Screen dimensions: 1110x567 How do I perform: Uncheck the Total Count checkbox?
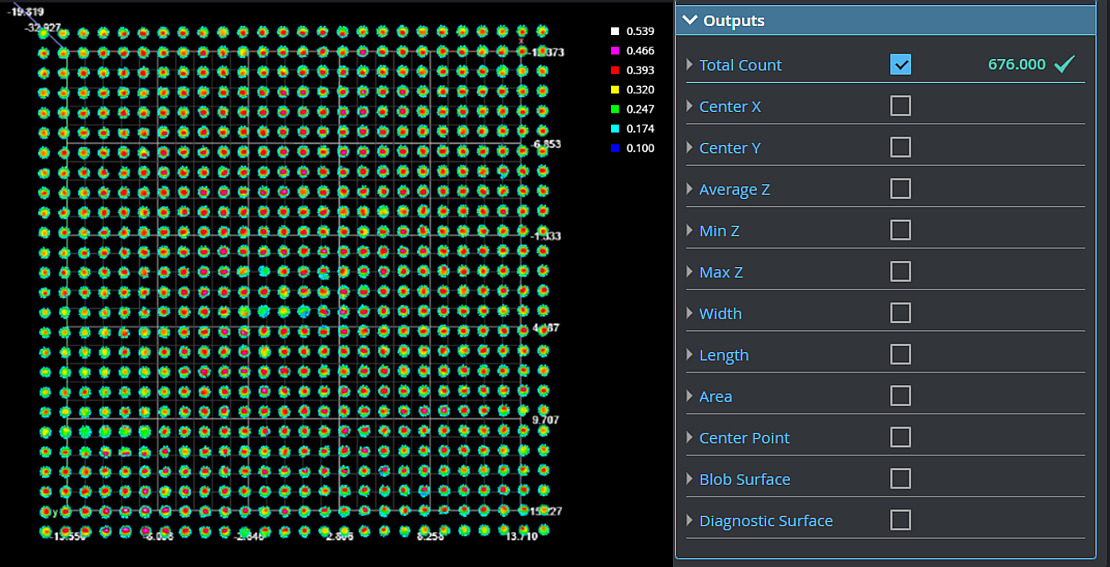(900, 65)
